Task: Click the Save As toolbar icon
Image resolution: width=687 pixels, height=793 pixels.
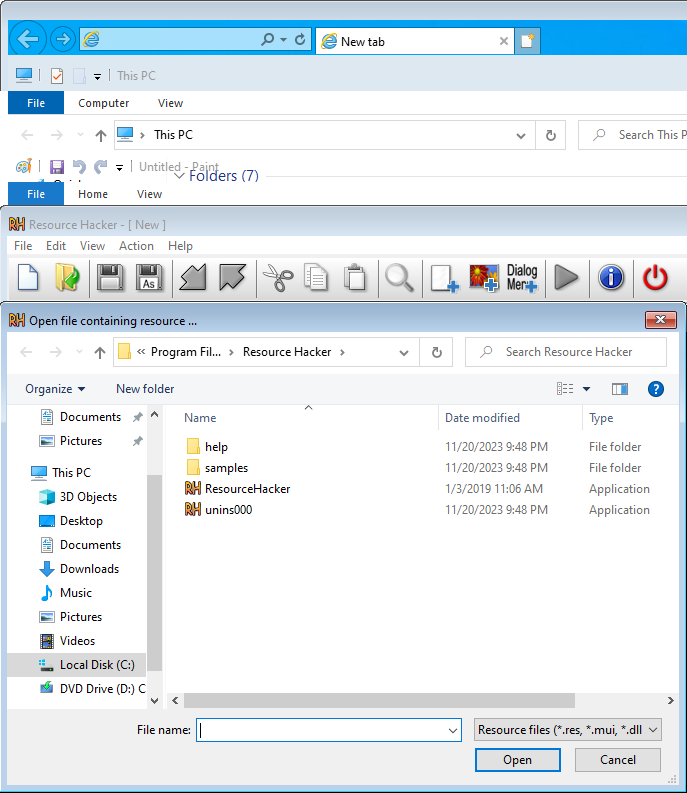Action: tap(149, 278)
